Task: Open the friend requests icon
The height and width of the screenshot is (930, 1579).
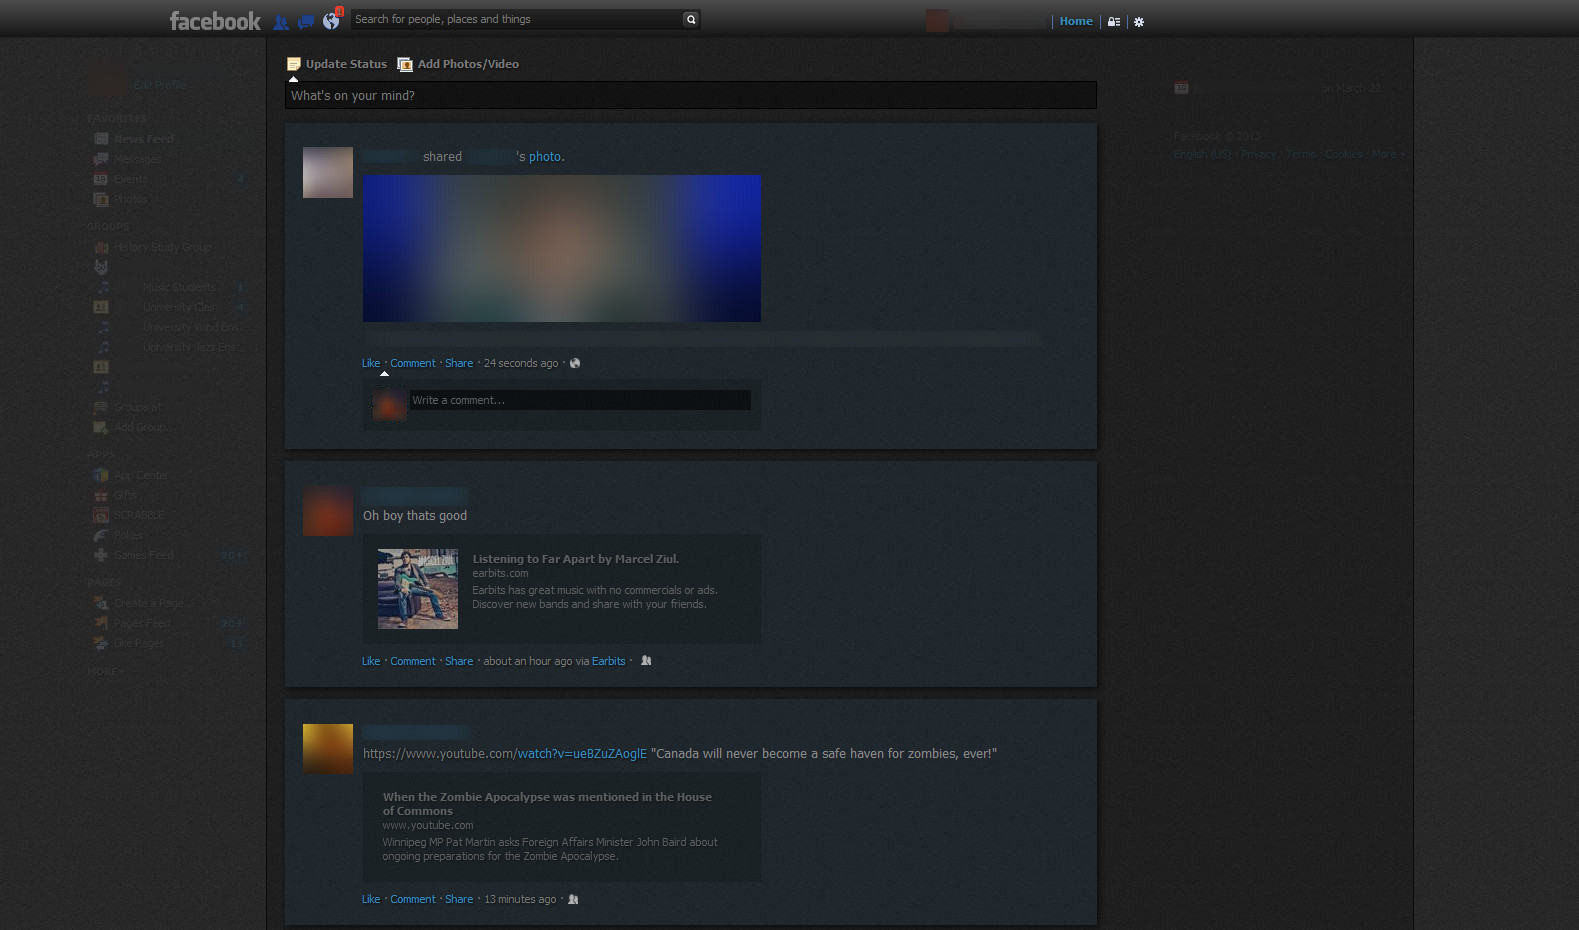Action: [x=281, y=22]
